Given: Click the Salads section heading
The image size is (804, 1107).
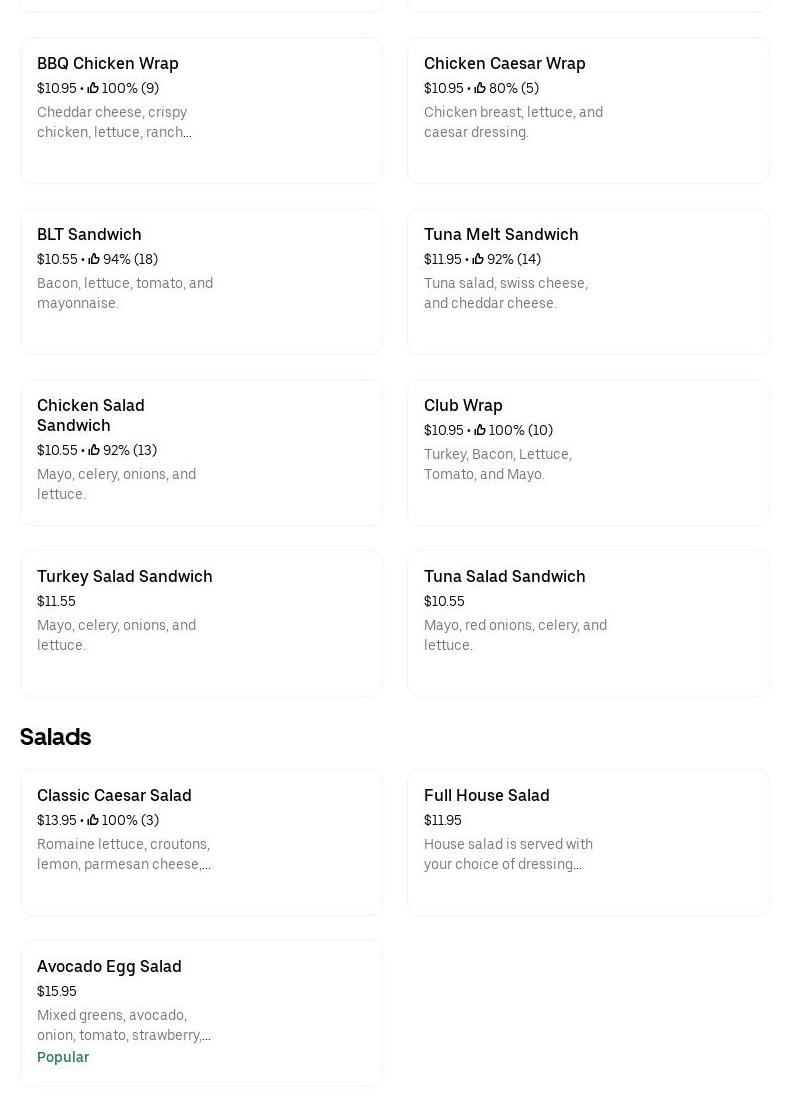Looking at the screenshot, I should pos(55,737).
